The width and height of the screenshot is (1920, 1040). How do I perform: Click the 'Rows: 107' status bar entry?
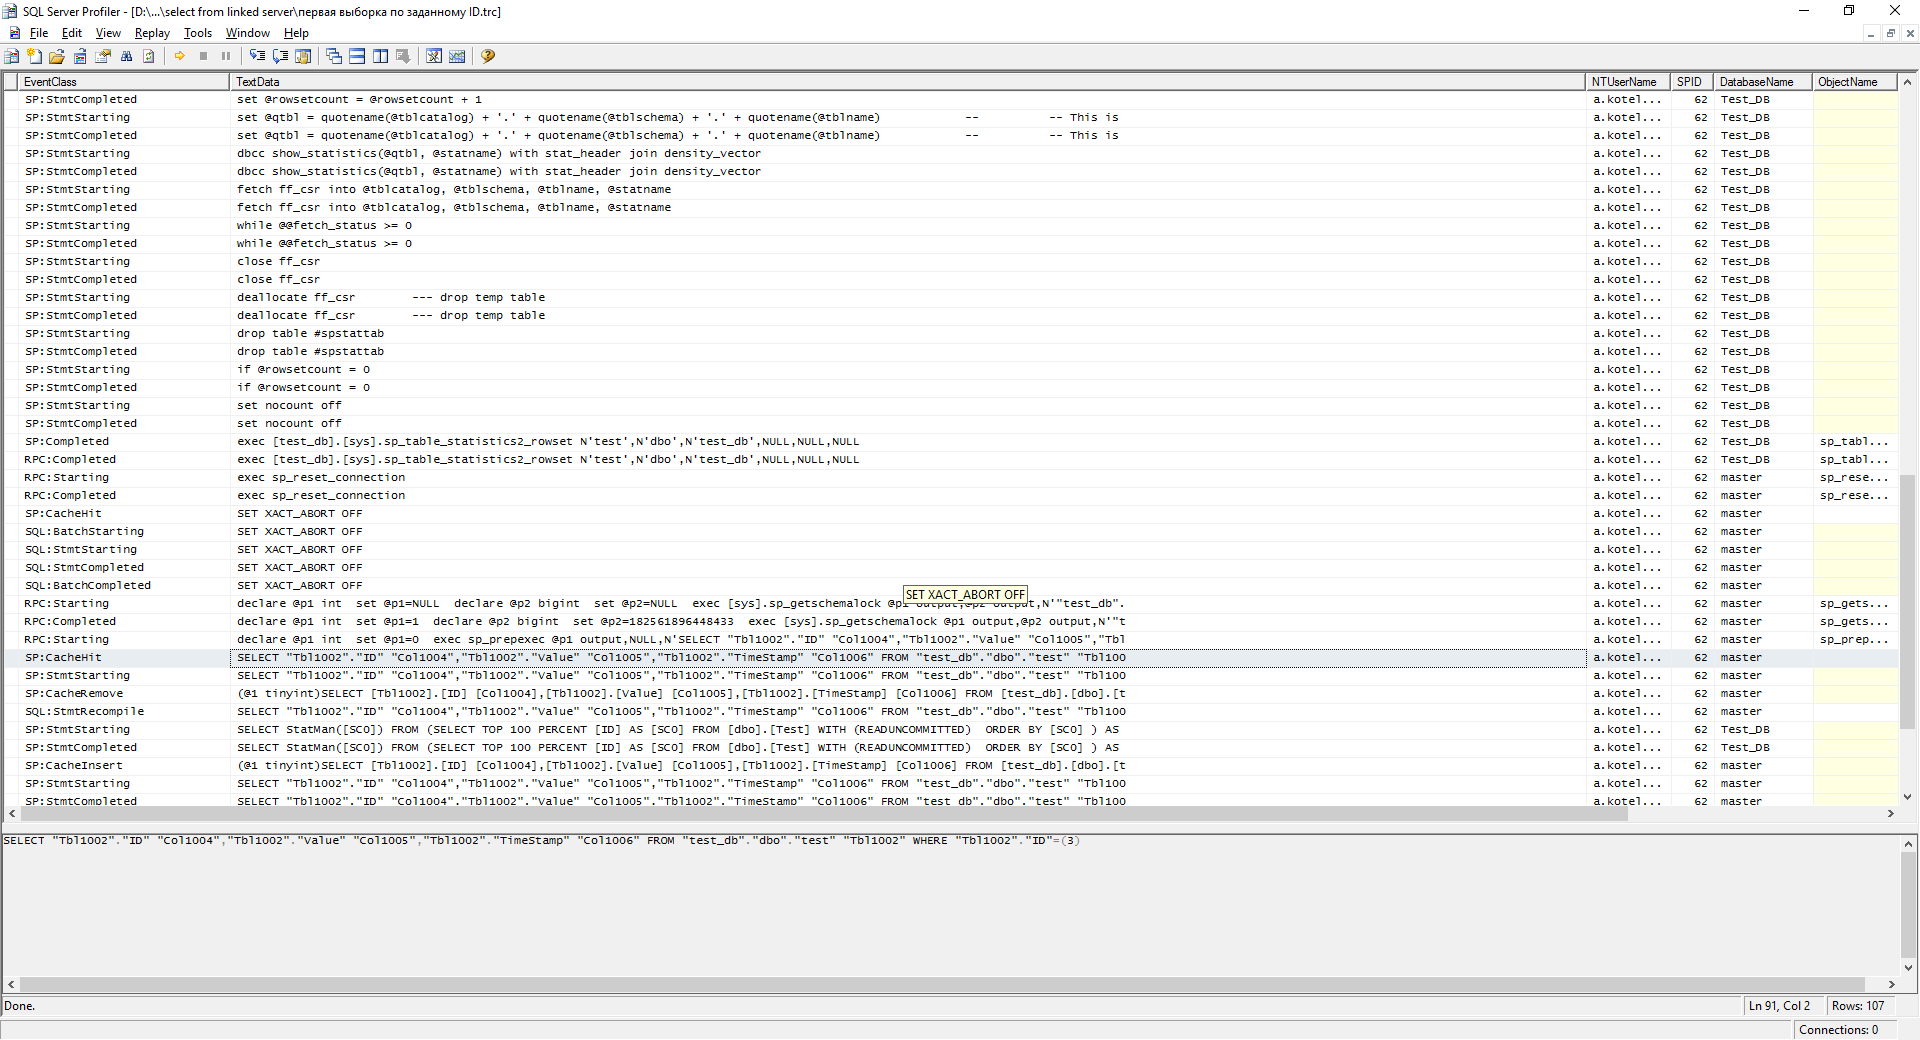pos(1858,1006)
